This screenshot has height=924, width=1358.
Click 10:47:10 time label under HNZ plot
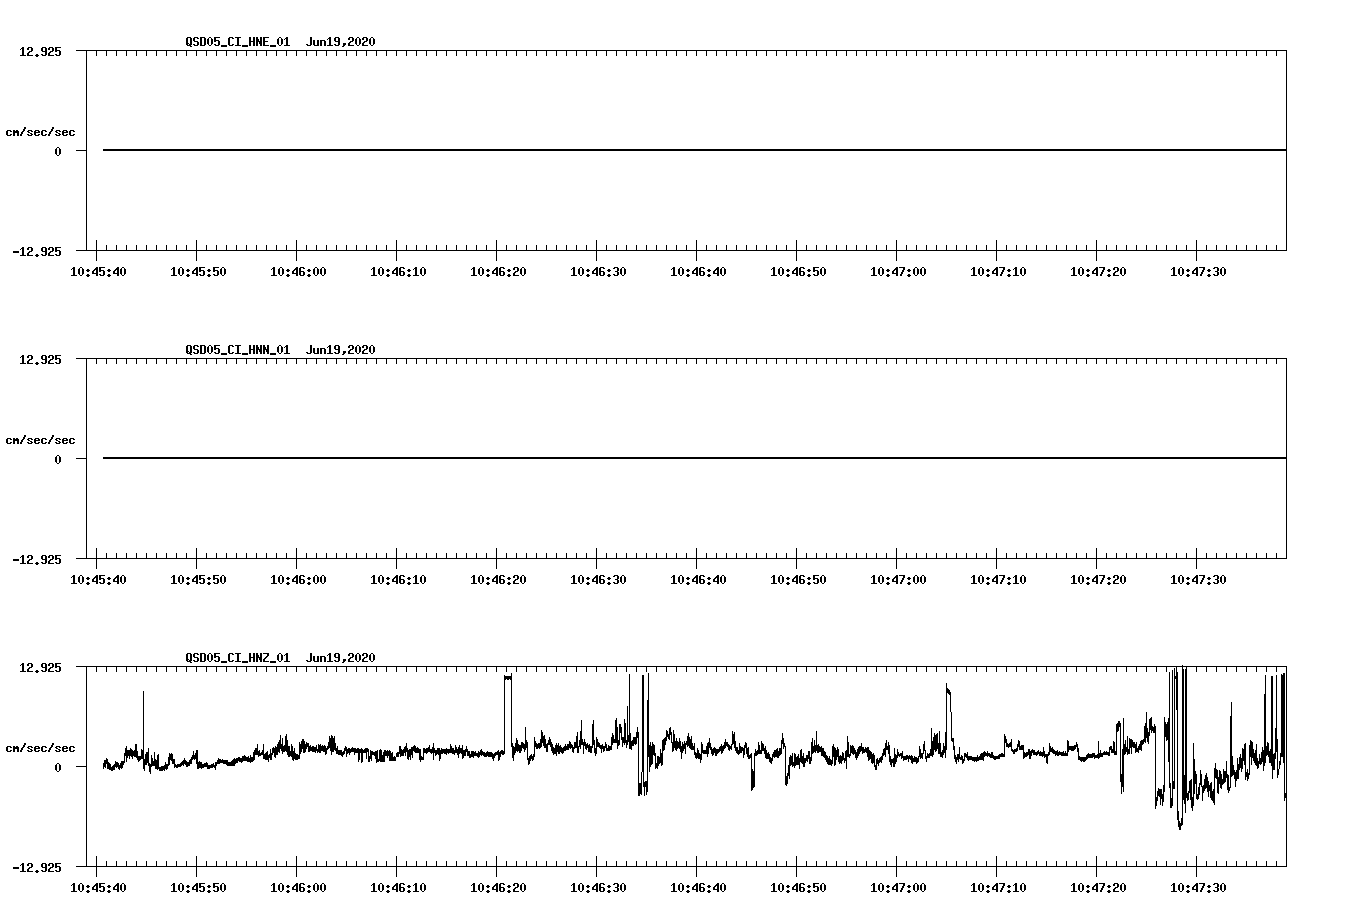tap(998, 888)
